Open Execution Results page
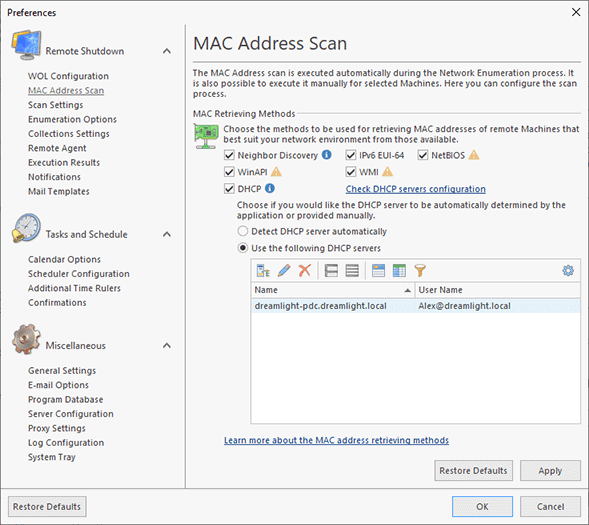Screen dimensions: 589x525 [64, 162]
